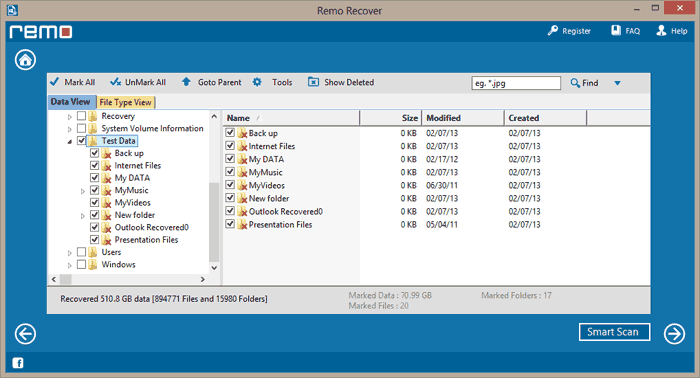Click the Mark All checkmark icon
This screenshot has height=378, width=700.
tap(54, 82)
